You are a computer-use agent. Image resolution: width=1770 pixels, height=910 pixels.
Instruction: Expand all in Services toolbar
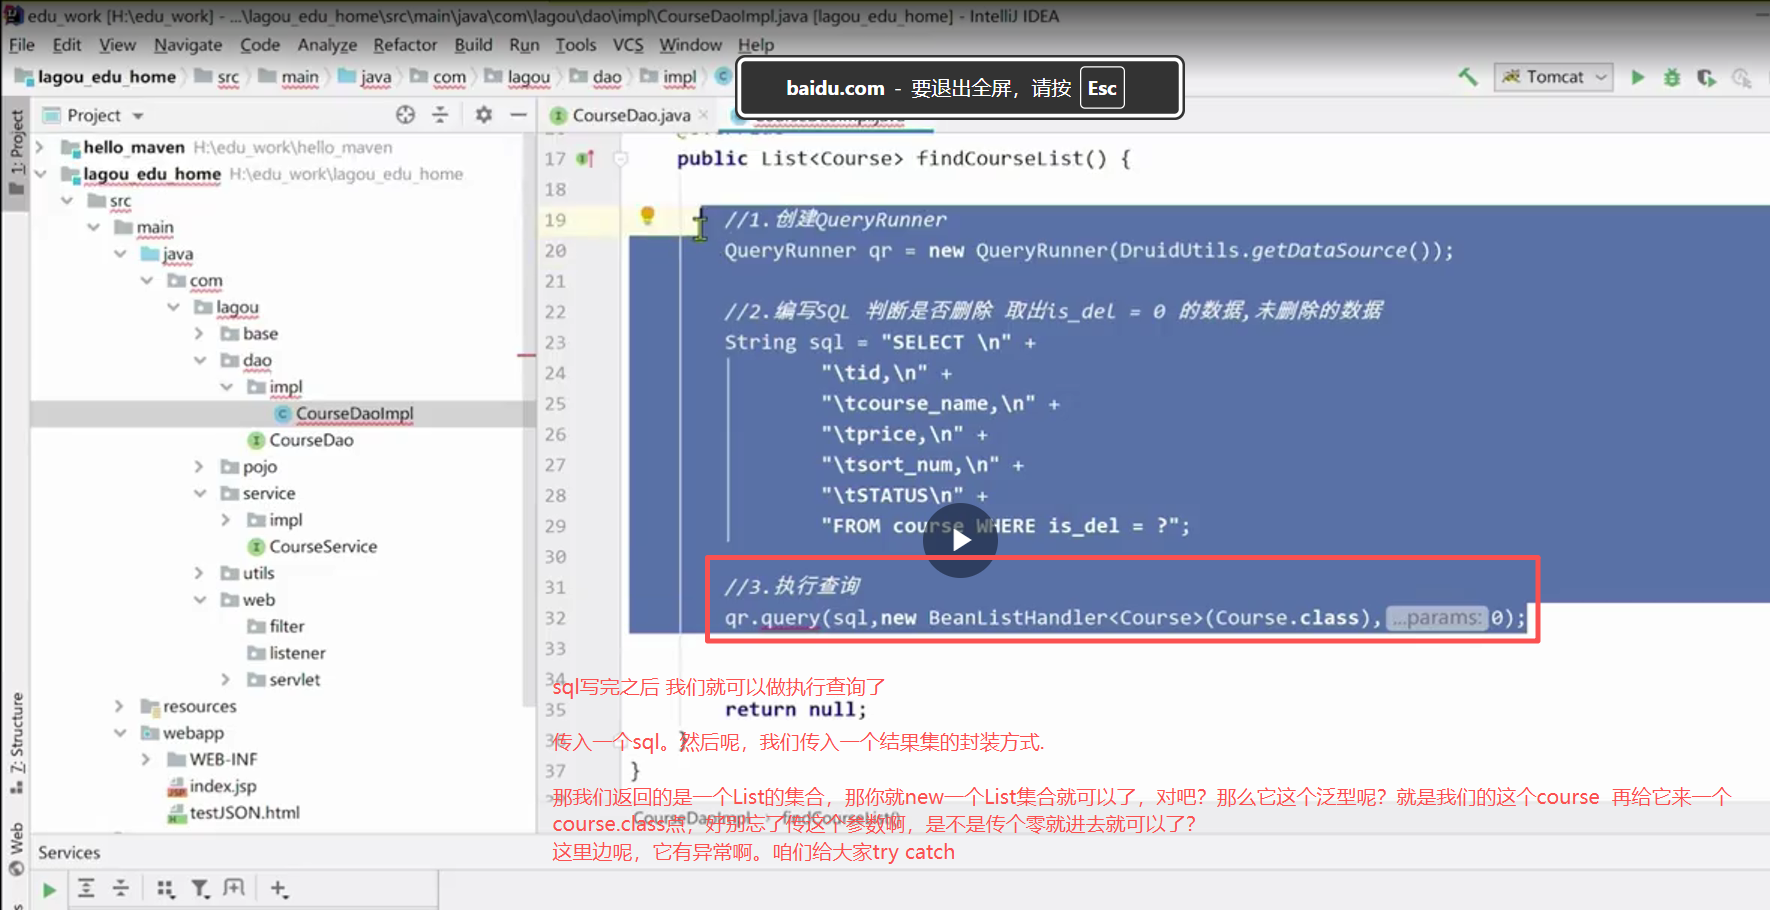coord(86,888)
